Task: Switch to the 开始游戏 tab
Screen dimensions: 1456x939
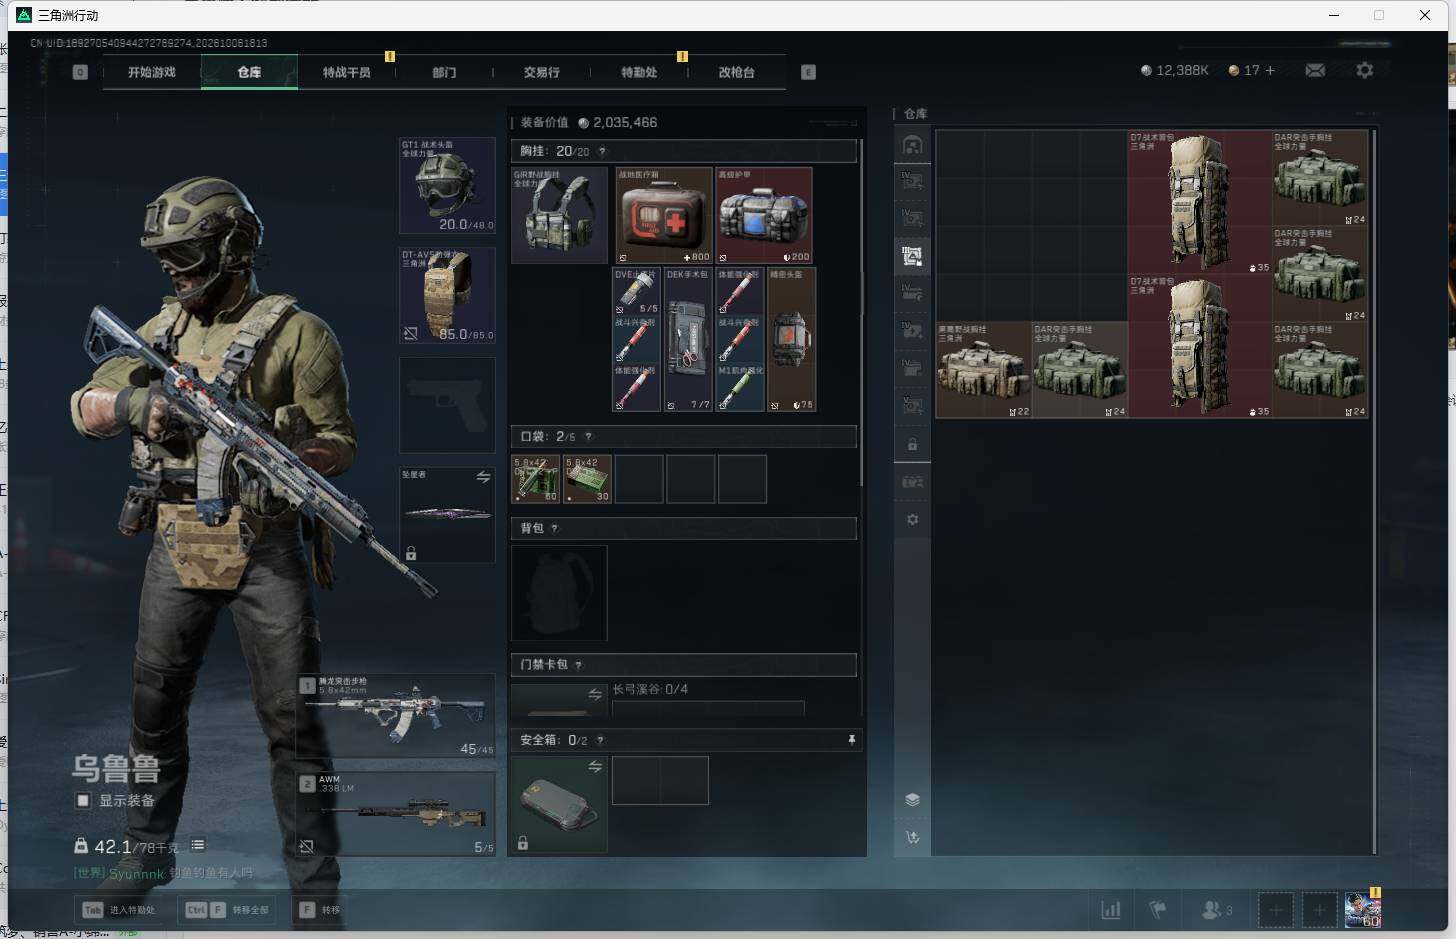Action: coord(152,72)
